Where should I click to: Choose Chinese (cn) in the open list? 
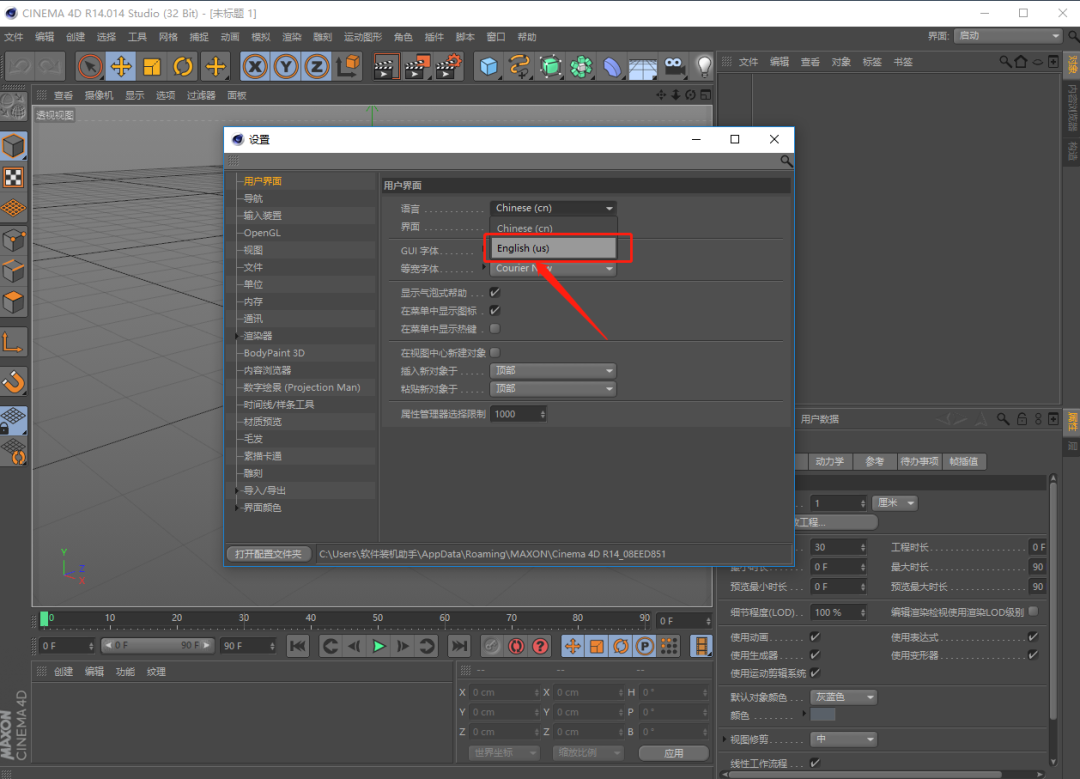(x=554, y=228)
